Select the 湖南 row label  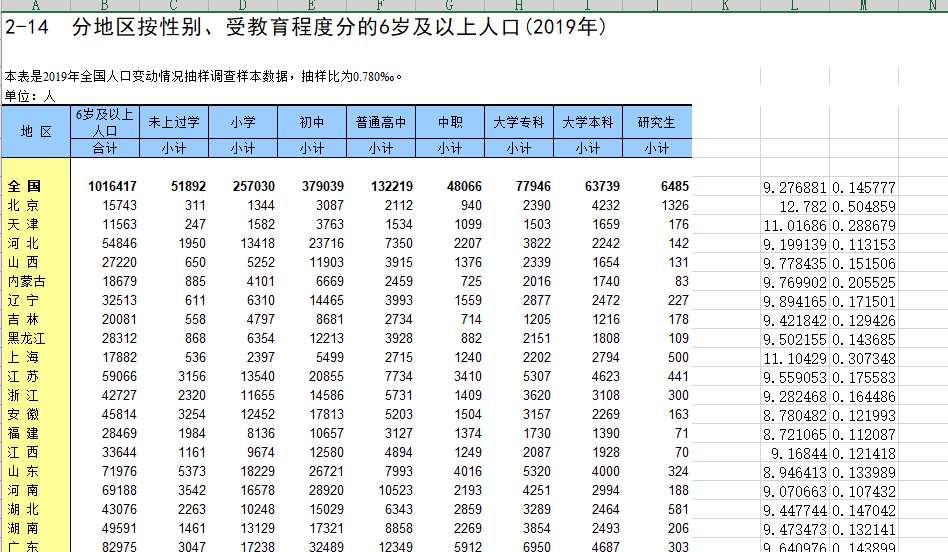[x=23, y=528]
